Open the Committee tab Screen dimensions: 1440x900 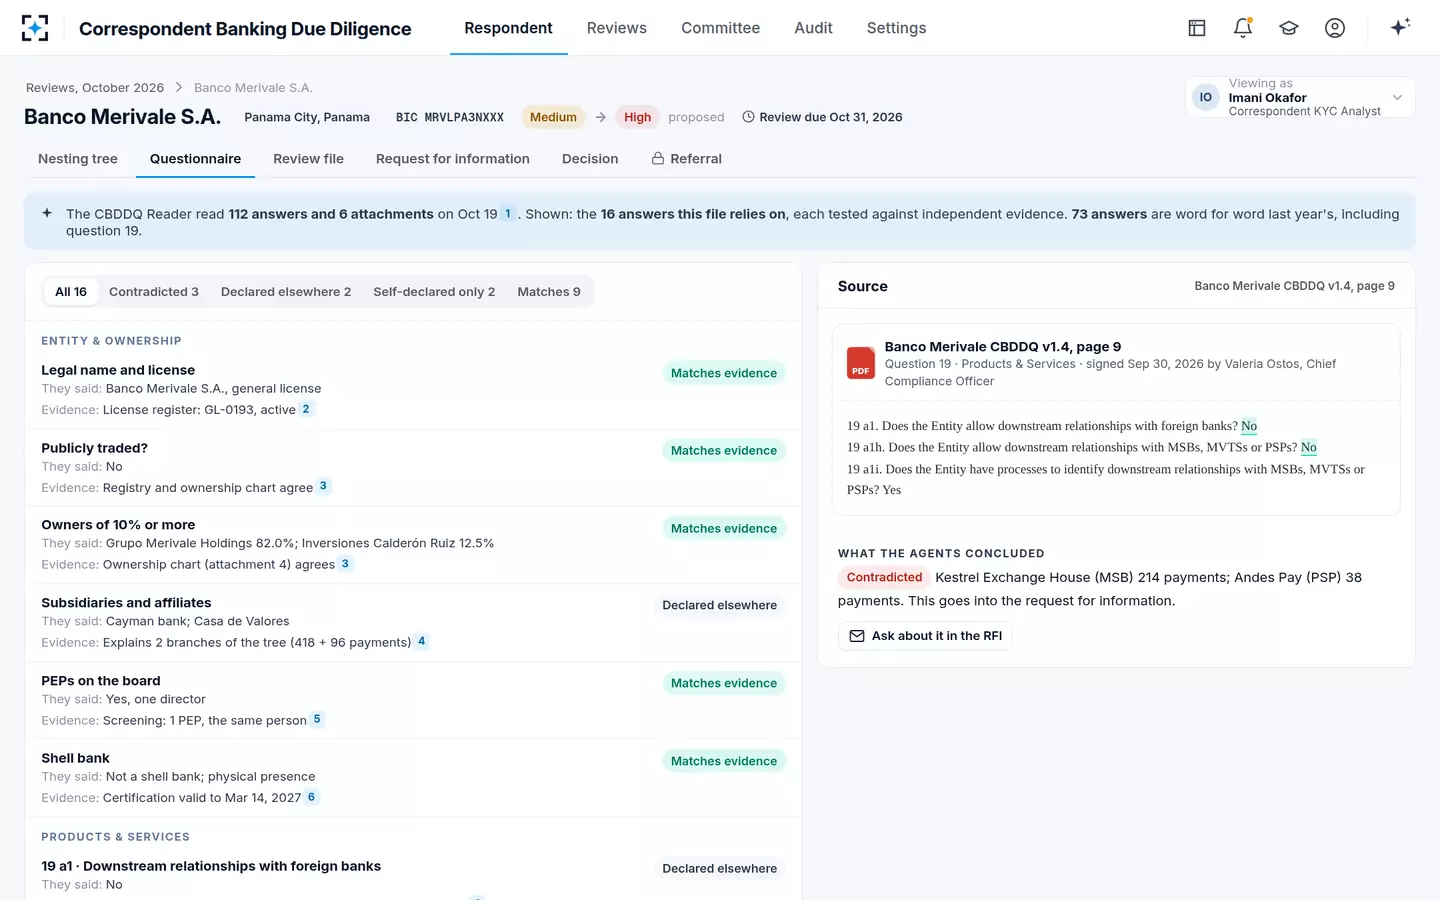pos(720,28)
